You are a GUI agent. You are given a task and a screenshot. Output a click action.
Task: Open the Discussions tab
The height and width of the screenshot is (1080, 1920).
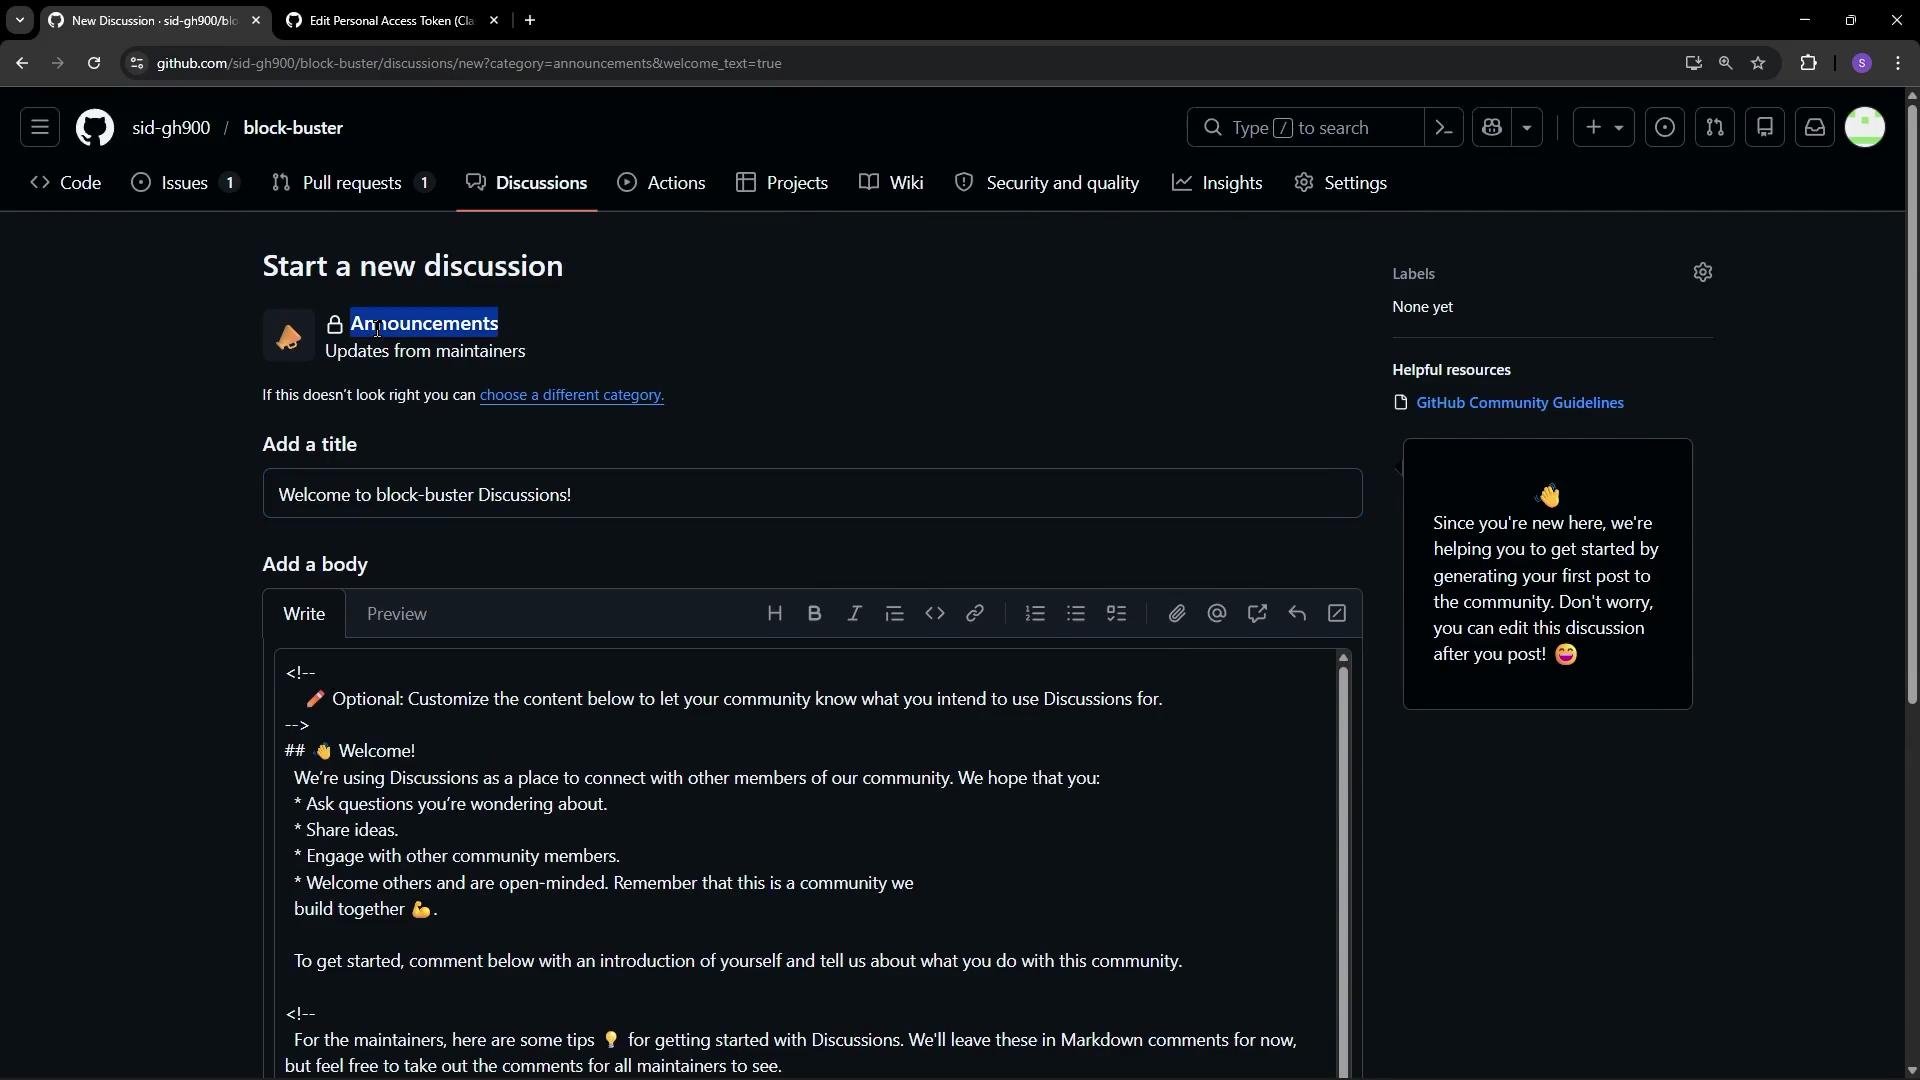[x=527, y=183]
